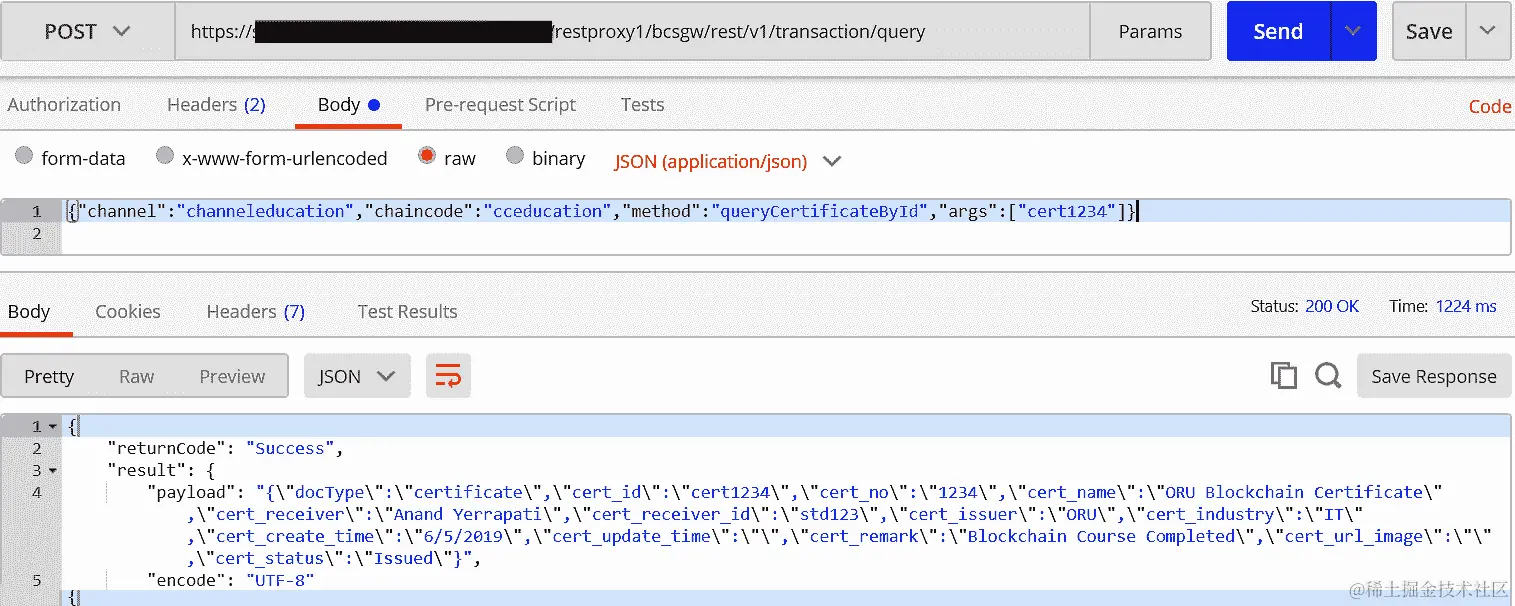Open the POST method dropdown
Image resolution: width=1515 pixels, height=606 pixels.
pos(88,31)
